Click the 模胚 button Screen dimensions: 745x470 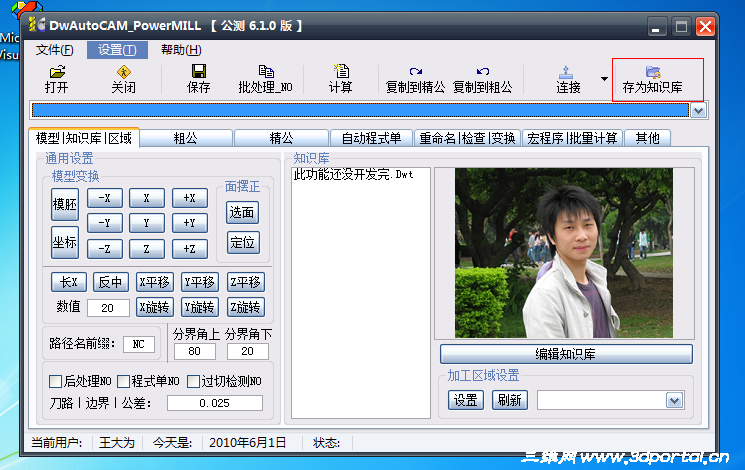65,204
